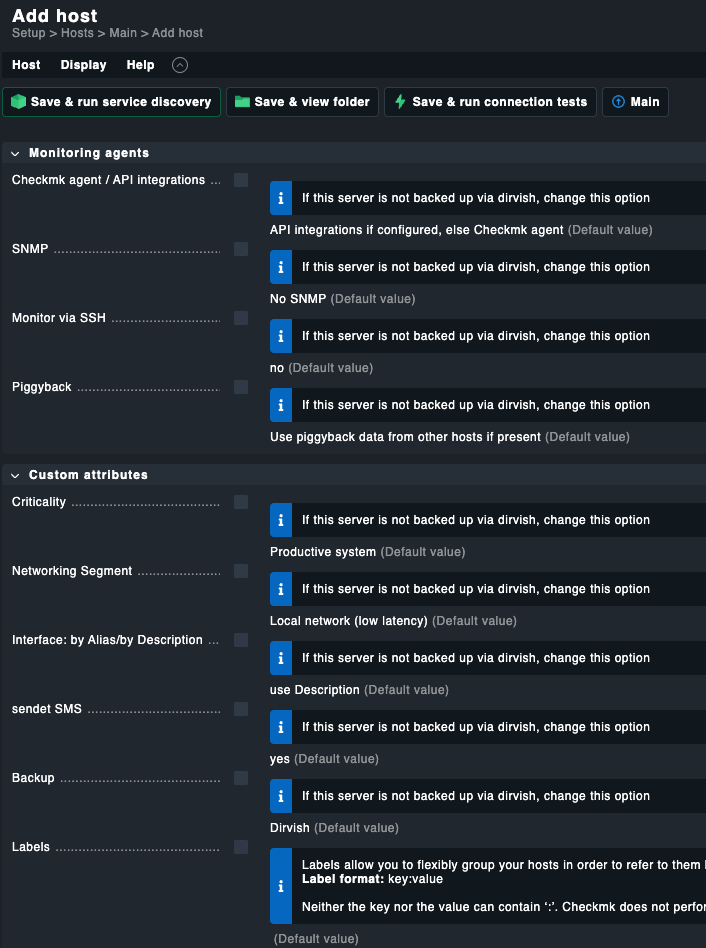Click Save & run connection tests button
The image size is (706, 948).
(490, 102)
